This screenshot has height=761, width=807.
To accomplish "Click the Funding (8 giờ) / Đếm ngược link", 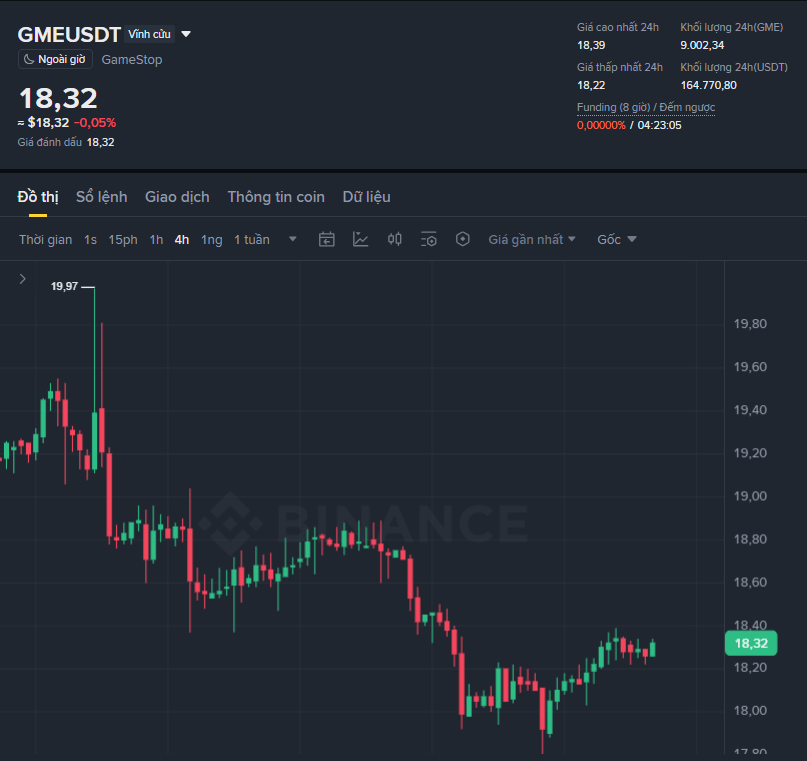I will click(x=646, y=107).
